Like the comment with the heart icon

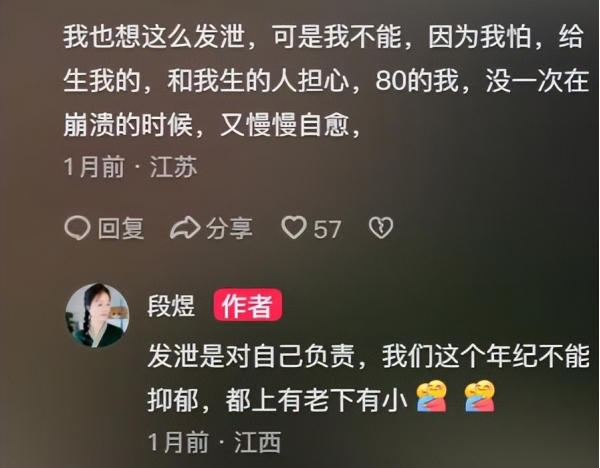click(x=294, y=228)
